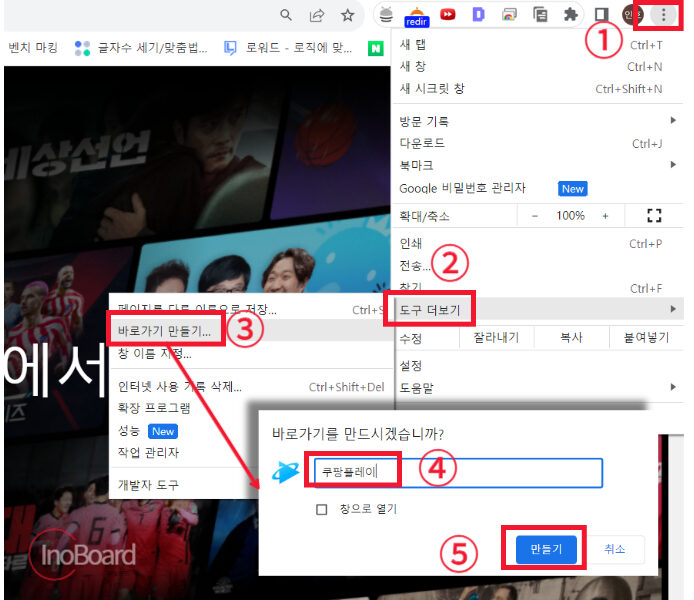The height and width of the screenshot is (600, 694).
Task: Open Google 비밀번호 관리자
Action: pos(538,188)
